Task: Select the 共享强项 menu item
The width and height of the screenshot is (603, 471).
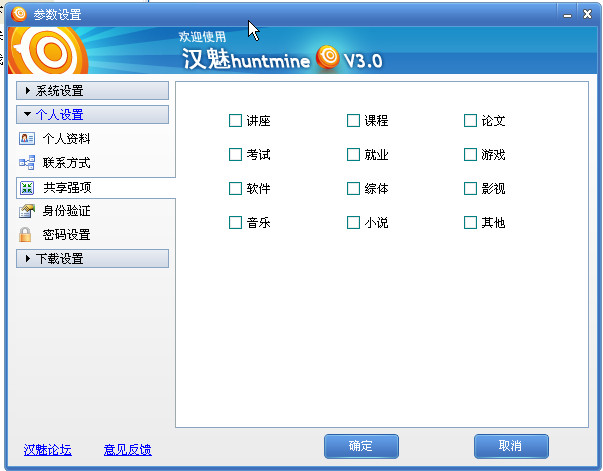Action: tap(95, 188)
